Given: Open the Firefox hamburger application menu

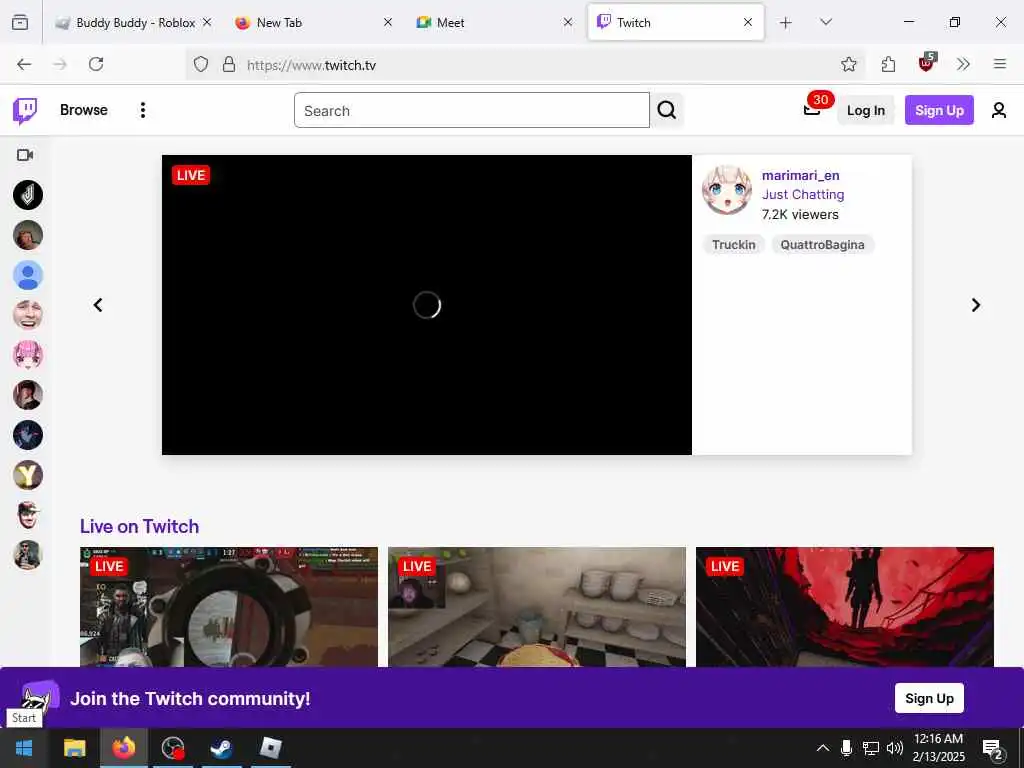Looking at the screenshot, I should 999,64.
